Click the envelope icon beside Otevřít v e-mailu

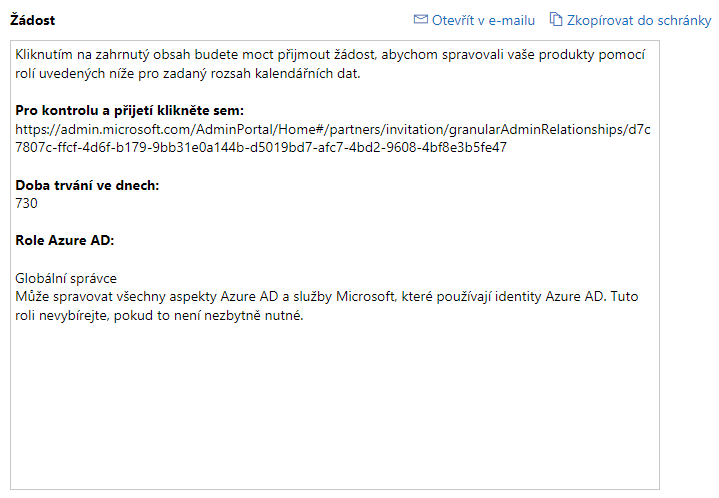(x=420, y=19)
